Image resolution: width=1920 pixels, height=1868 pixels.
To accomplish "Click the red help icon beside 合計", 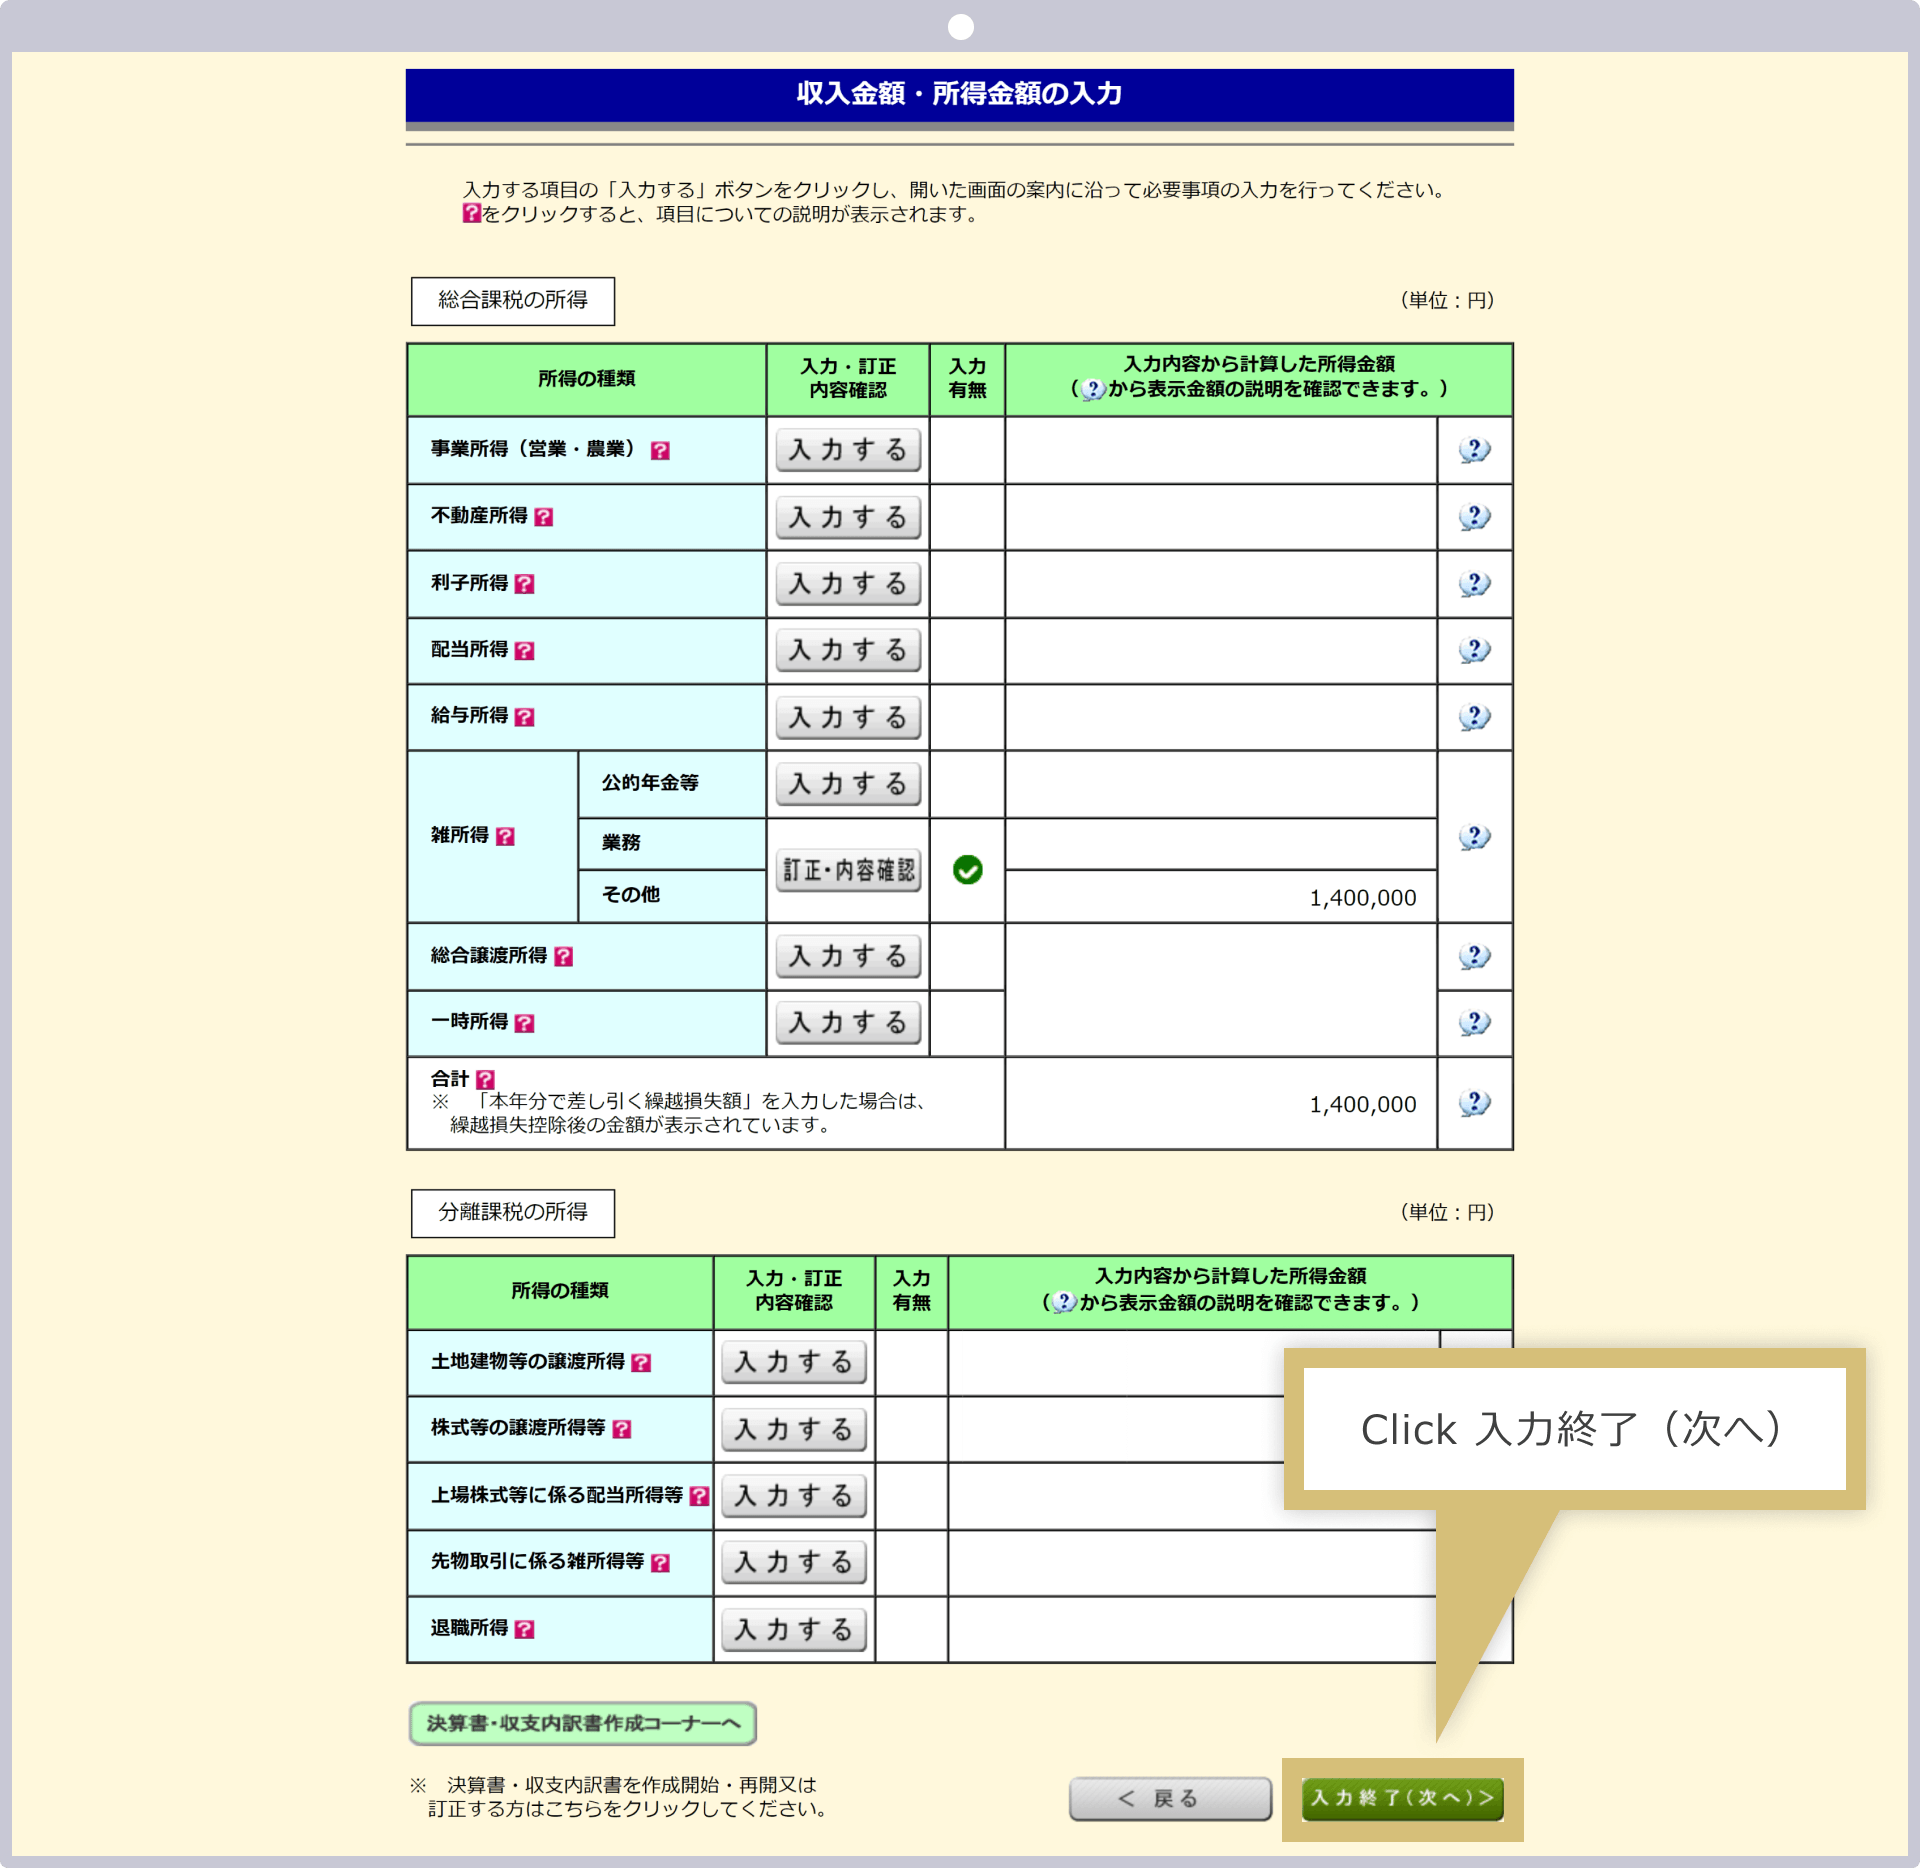I will 485,1080.
